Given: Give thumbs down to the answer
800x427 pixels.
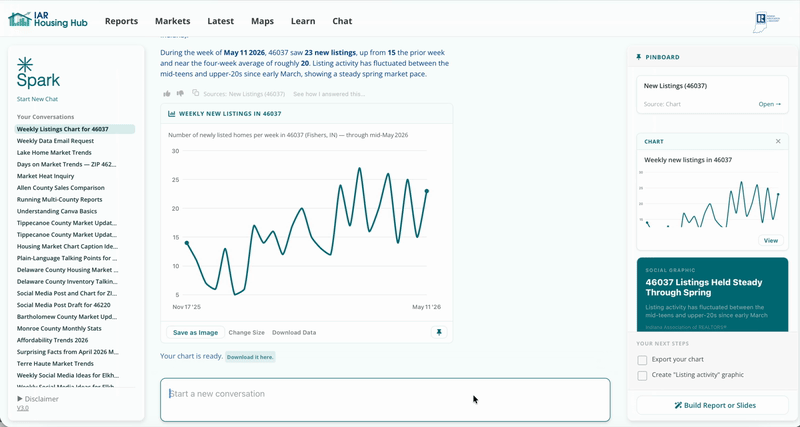Looking at the screenshot, I should pos(180,94).
